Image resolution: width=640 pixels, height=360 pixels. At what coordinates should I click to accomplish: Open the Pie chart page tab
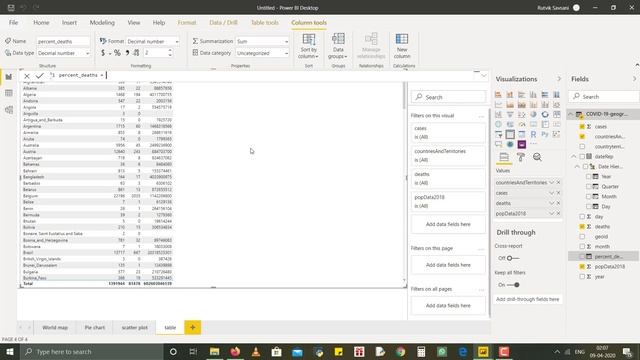(x=95, y=327)
